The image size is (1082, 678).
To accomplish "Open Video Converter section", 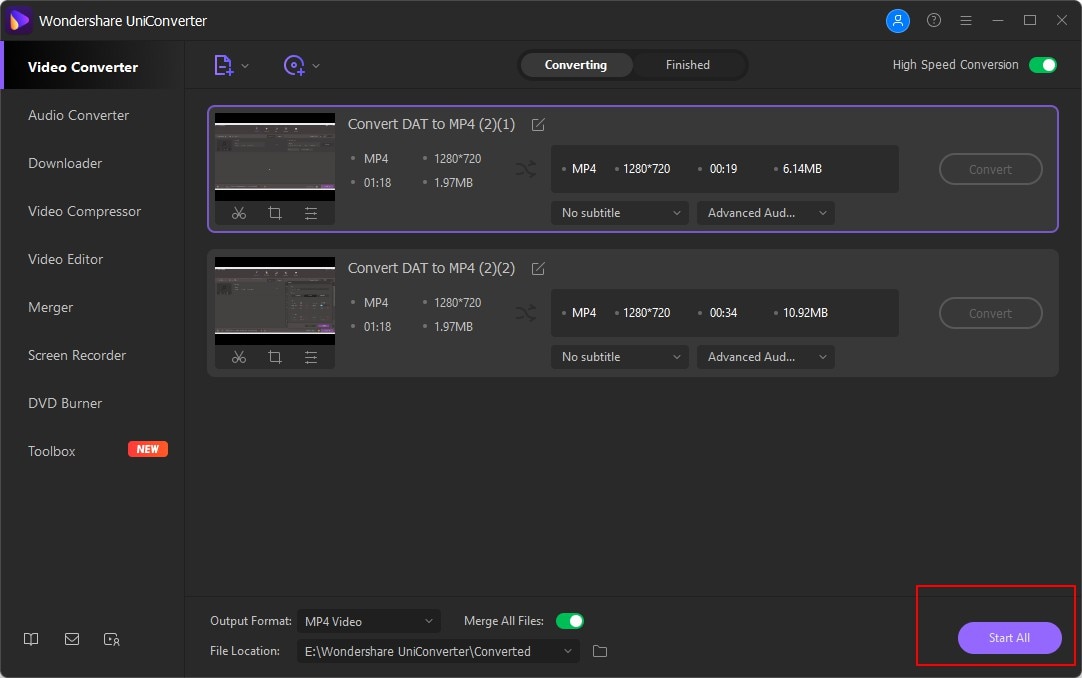I will pos(92,67).
